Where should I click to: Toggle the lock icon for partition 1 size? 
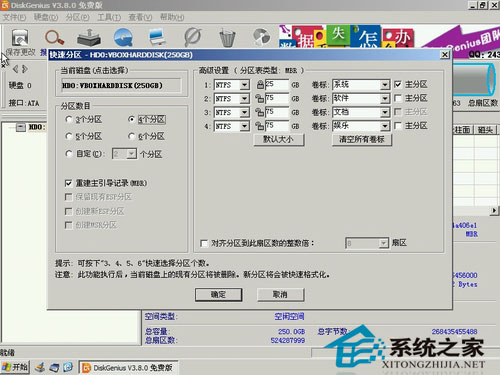coord(260,85)
